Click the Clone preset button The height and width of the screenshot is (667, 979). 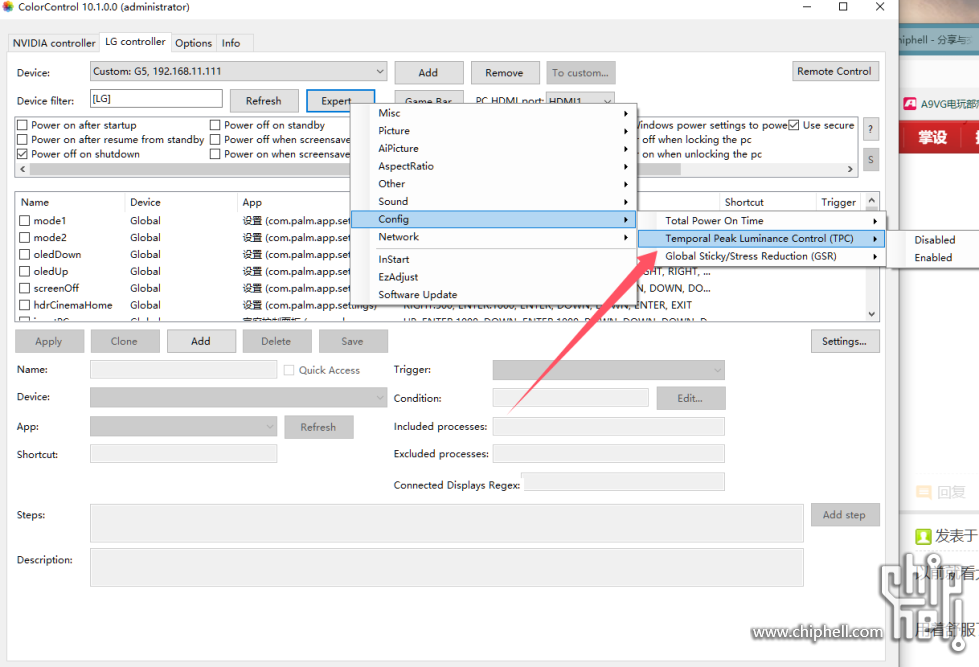124,341
